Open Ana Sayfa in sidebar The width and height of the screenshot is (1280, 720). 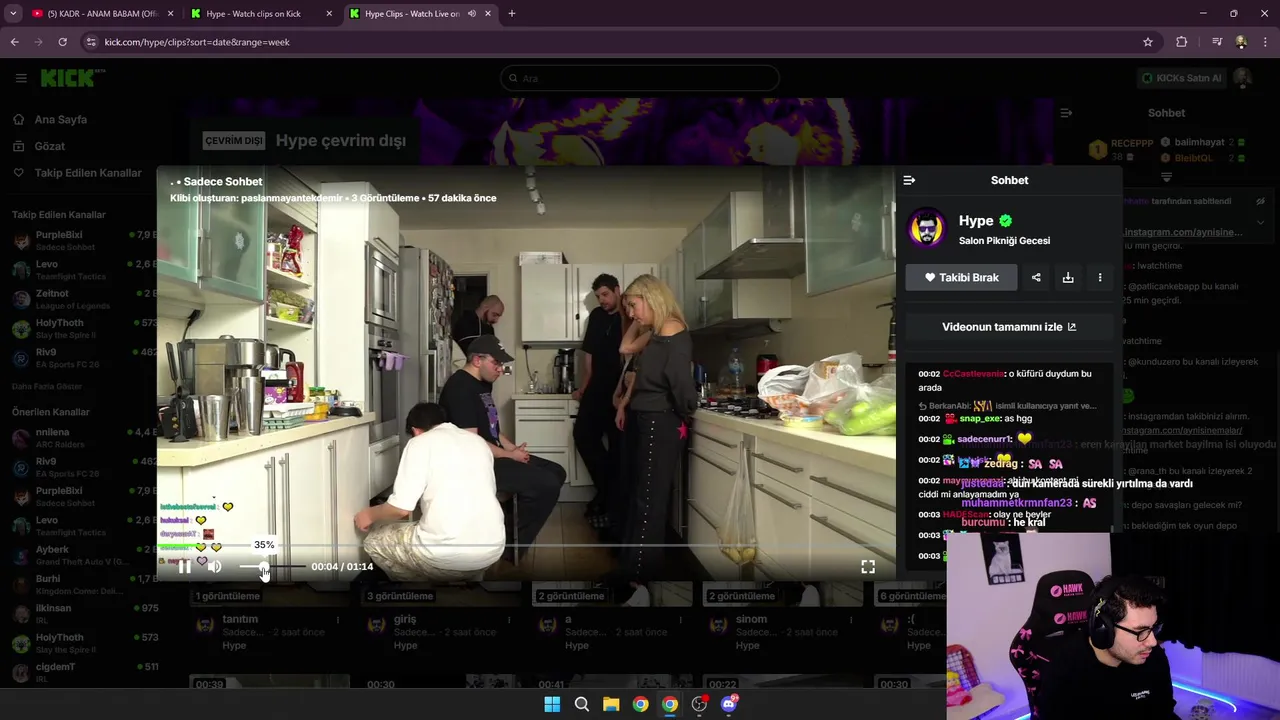point(61,119)
